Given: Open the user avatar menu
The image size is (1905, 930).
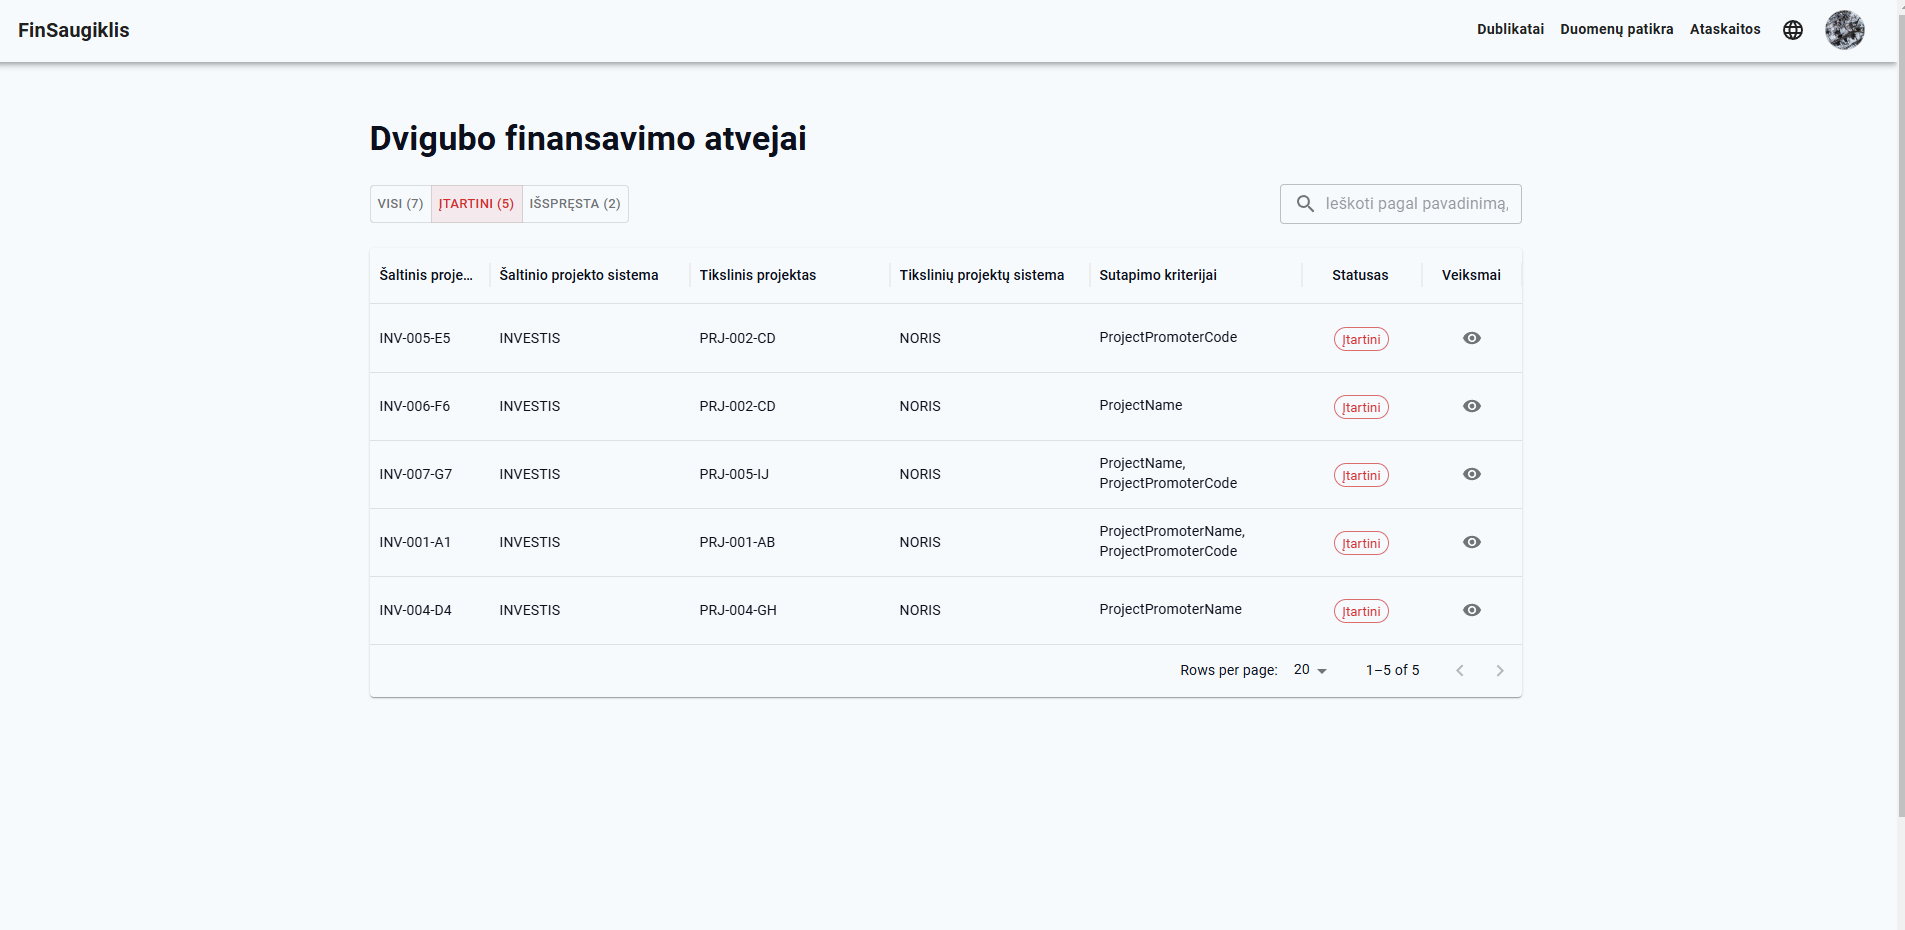Looking at the screenshot, I should [1845, 30].
